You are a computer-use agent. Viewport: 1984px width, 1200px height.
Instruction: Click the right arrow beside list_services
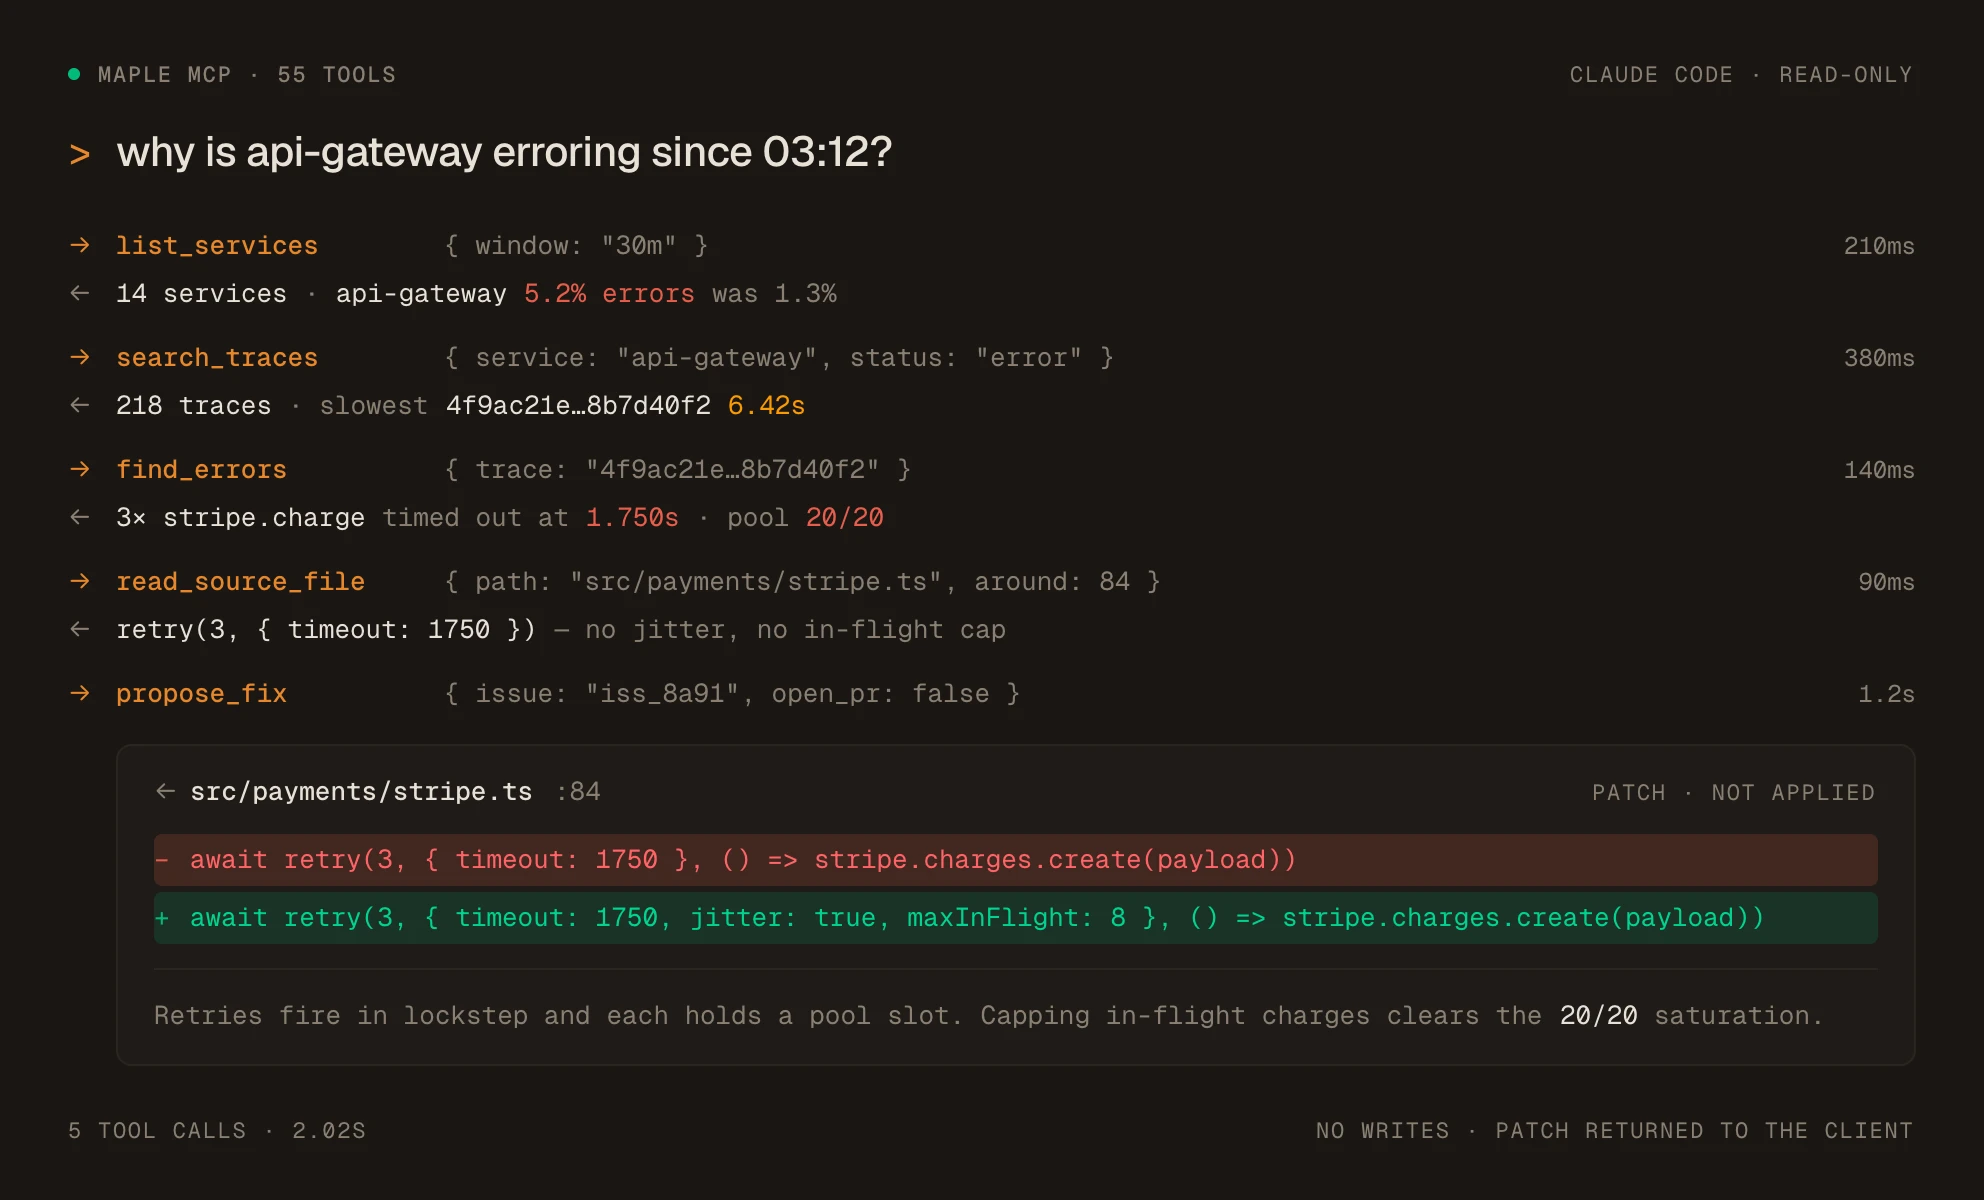[80, 245]
